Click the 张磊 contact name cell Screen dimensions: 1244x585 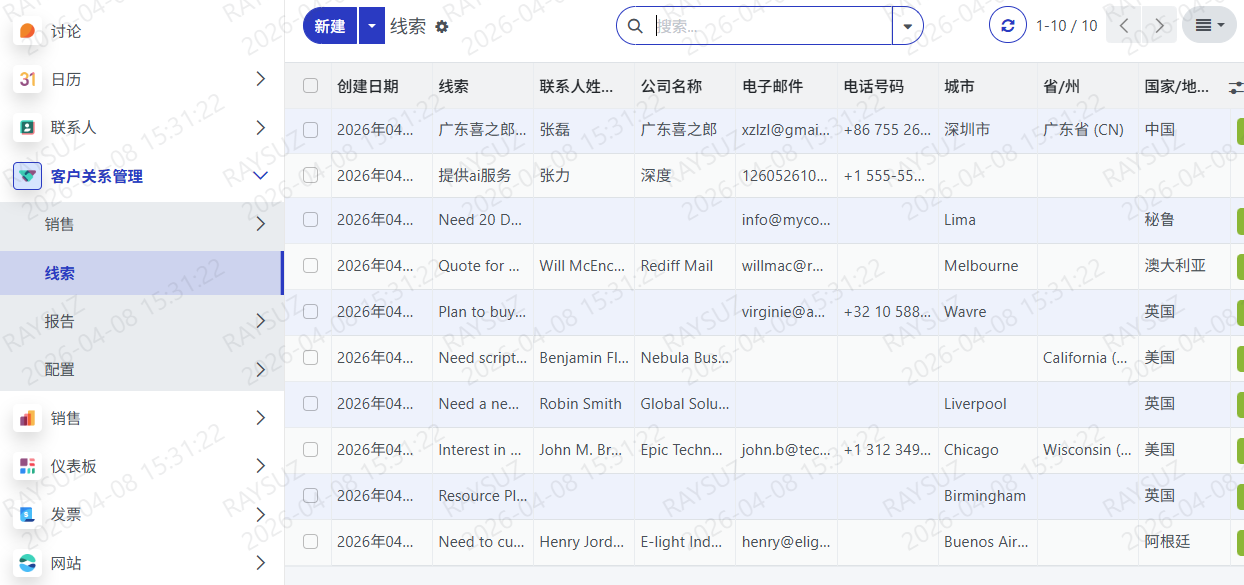(x=583, y=130)
